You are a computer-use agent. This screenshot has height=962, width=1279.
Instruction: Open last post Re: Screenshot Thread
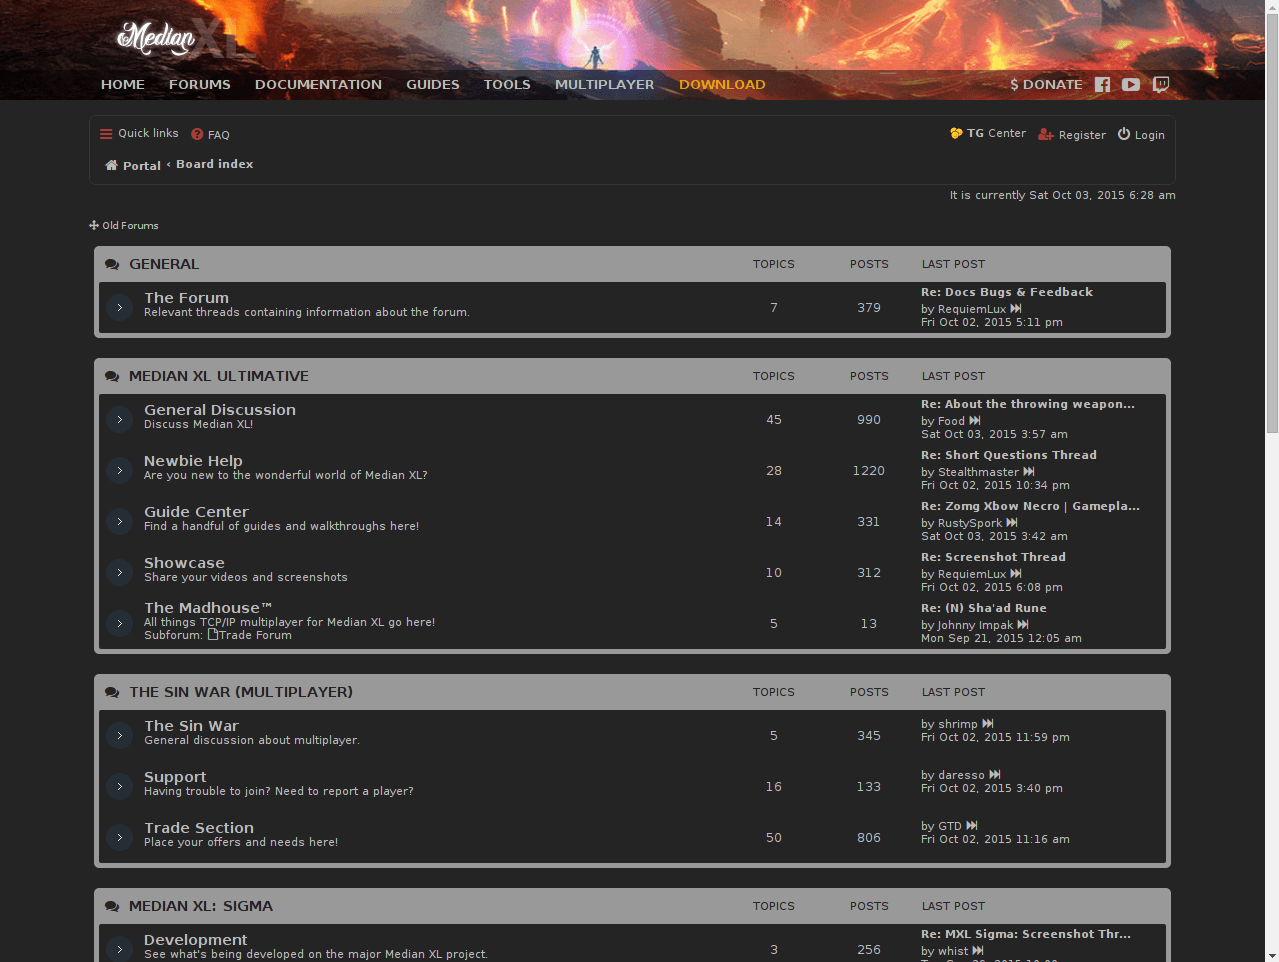pos(993,557)
